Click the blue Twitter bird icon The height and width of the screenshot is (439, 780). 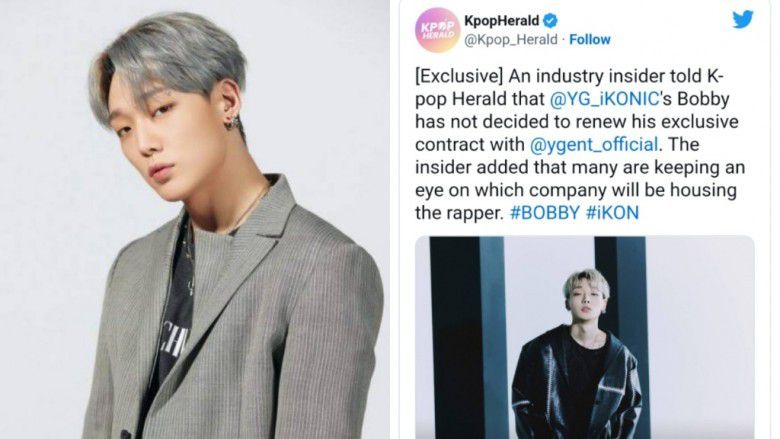point(743,19)
